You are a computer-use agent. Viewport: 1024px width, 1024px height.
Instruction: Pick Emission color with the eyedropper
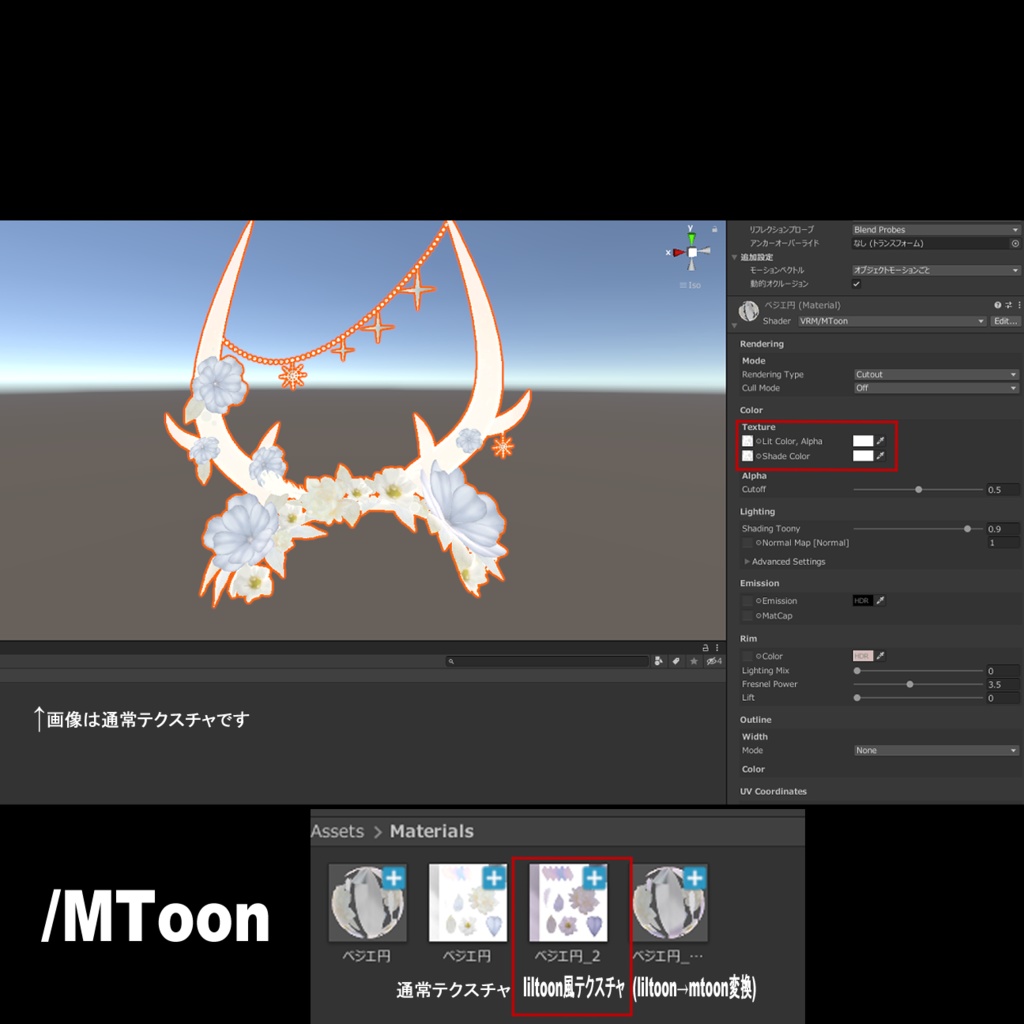880,600
